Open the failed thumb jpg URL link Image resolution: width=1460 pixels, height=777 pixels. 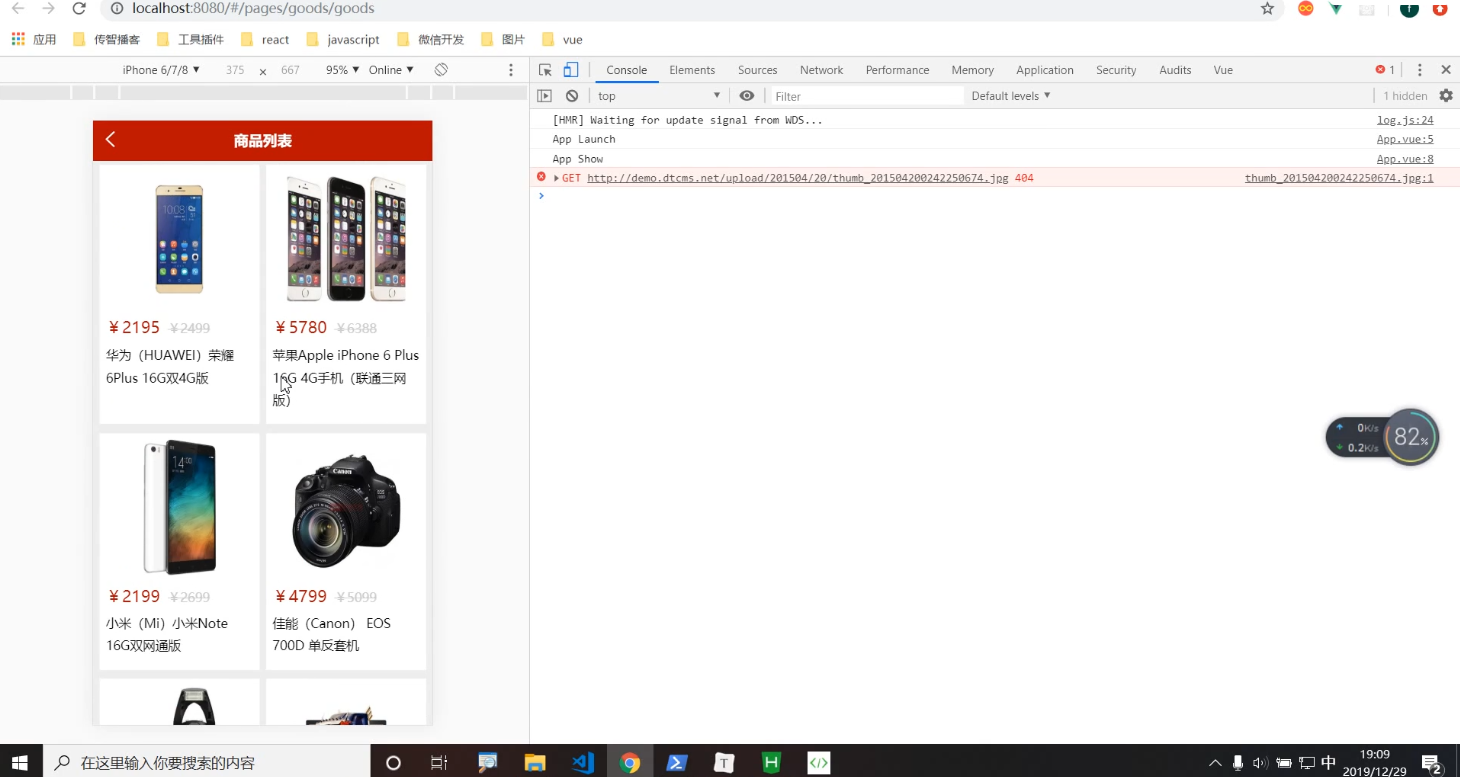point(797,178)
